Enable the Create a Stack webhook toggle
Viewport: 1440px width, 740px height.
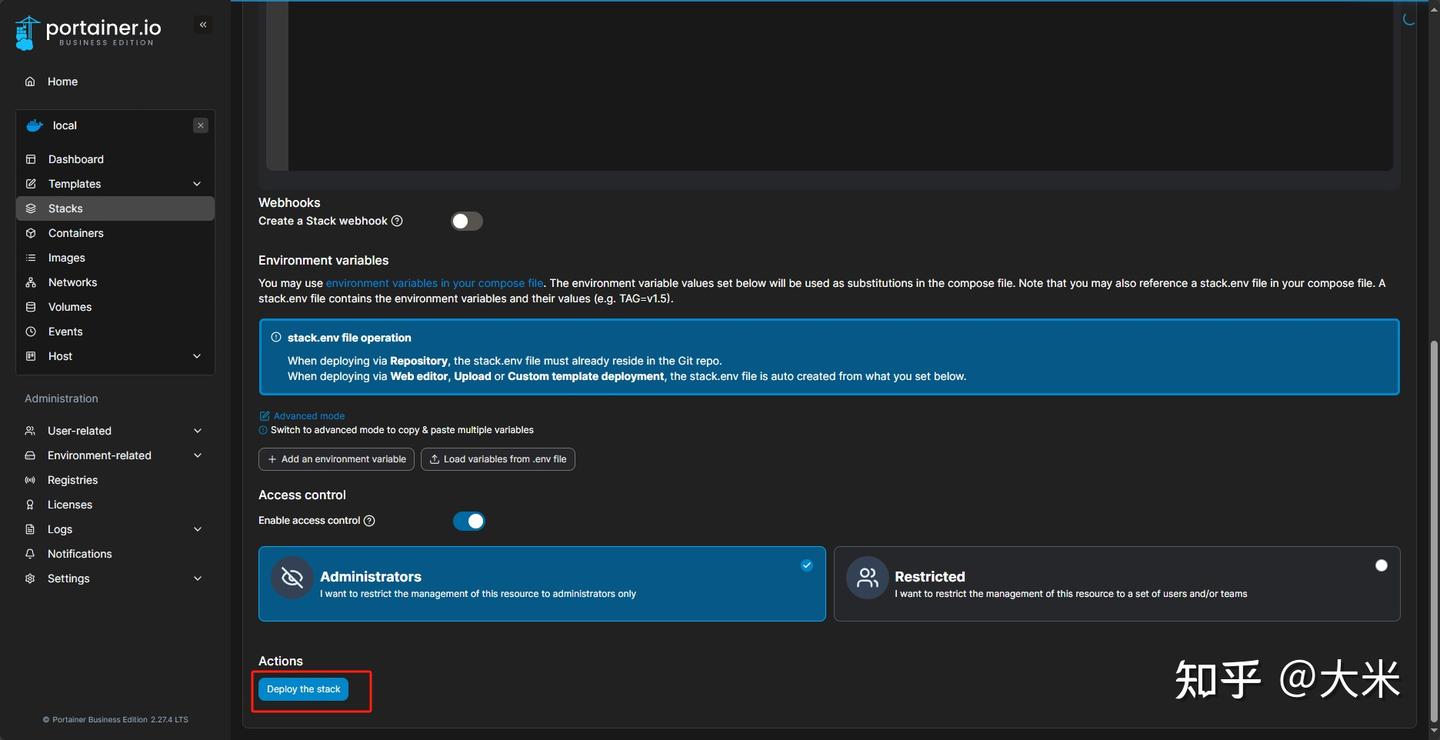[467, 221]
